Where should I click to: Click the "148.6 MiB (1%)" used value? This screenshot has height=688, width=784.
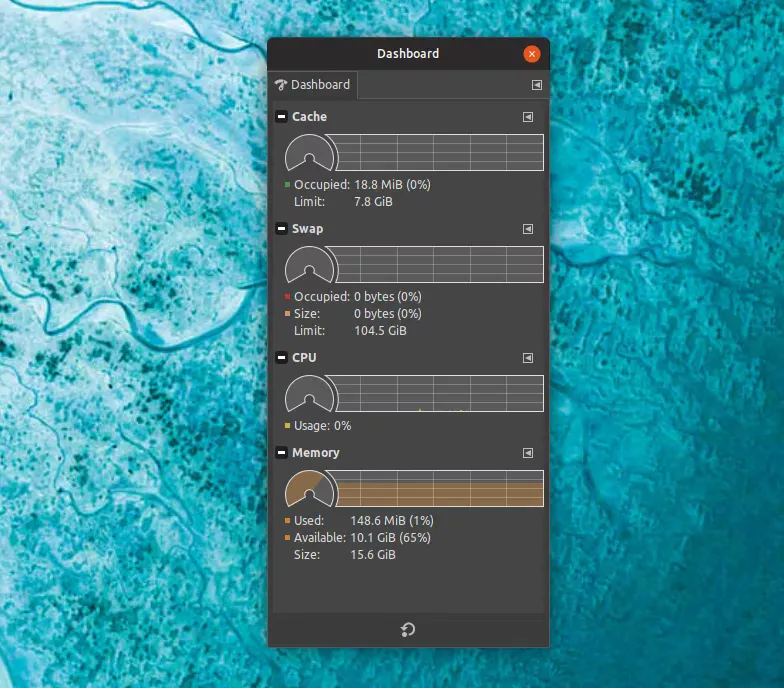(392, 521)
